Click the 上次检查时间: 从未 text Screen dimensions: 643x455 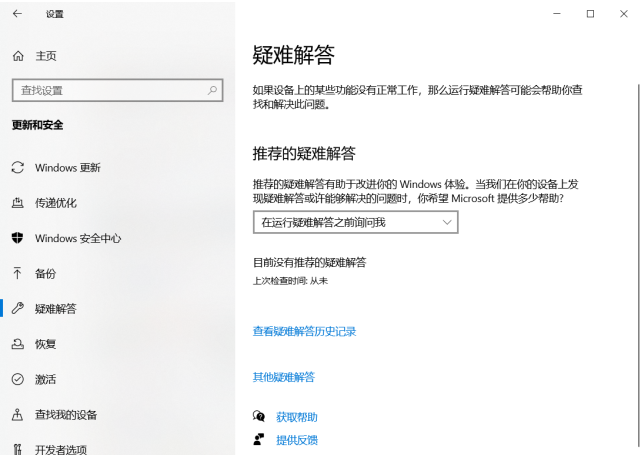click(290, 281)
